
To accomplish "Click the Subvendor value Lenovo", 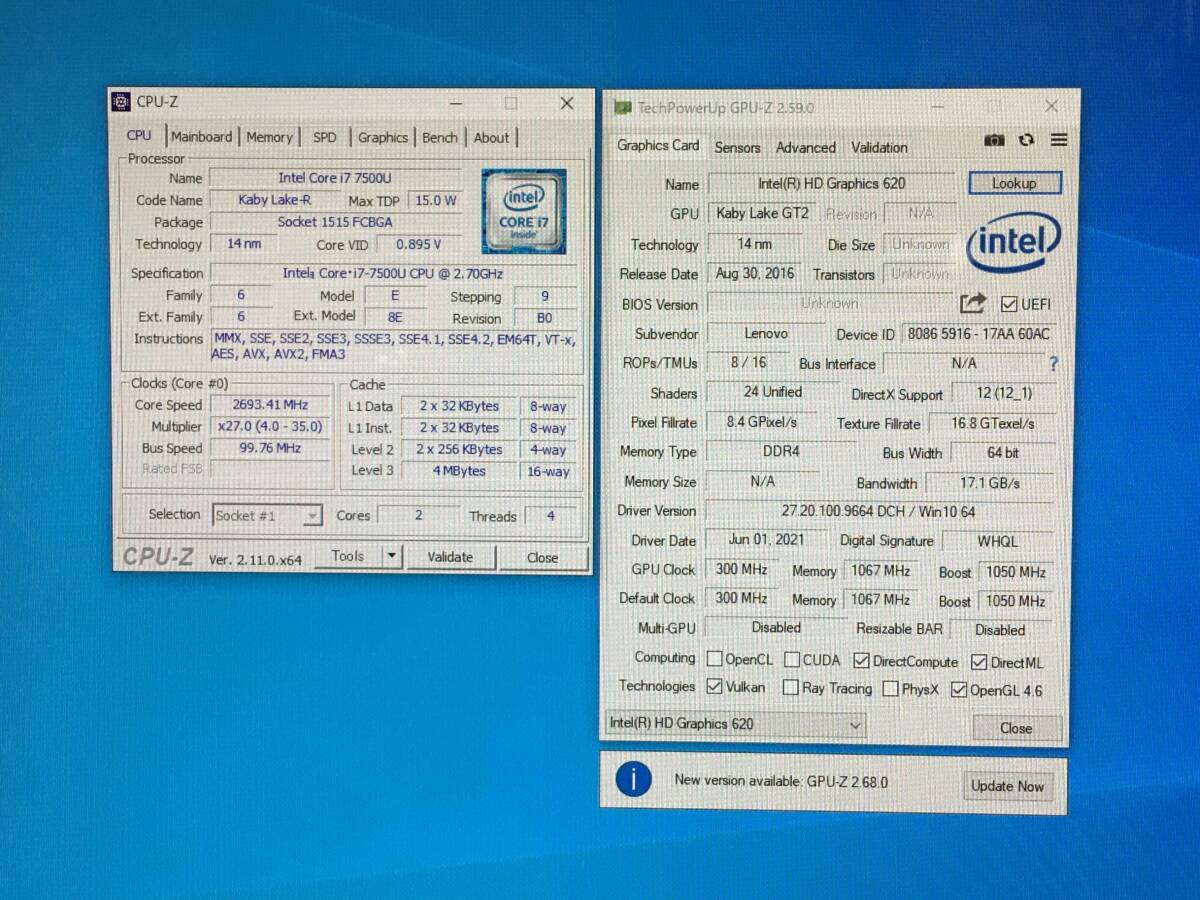I will [x=766, y=333].
